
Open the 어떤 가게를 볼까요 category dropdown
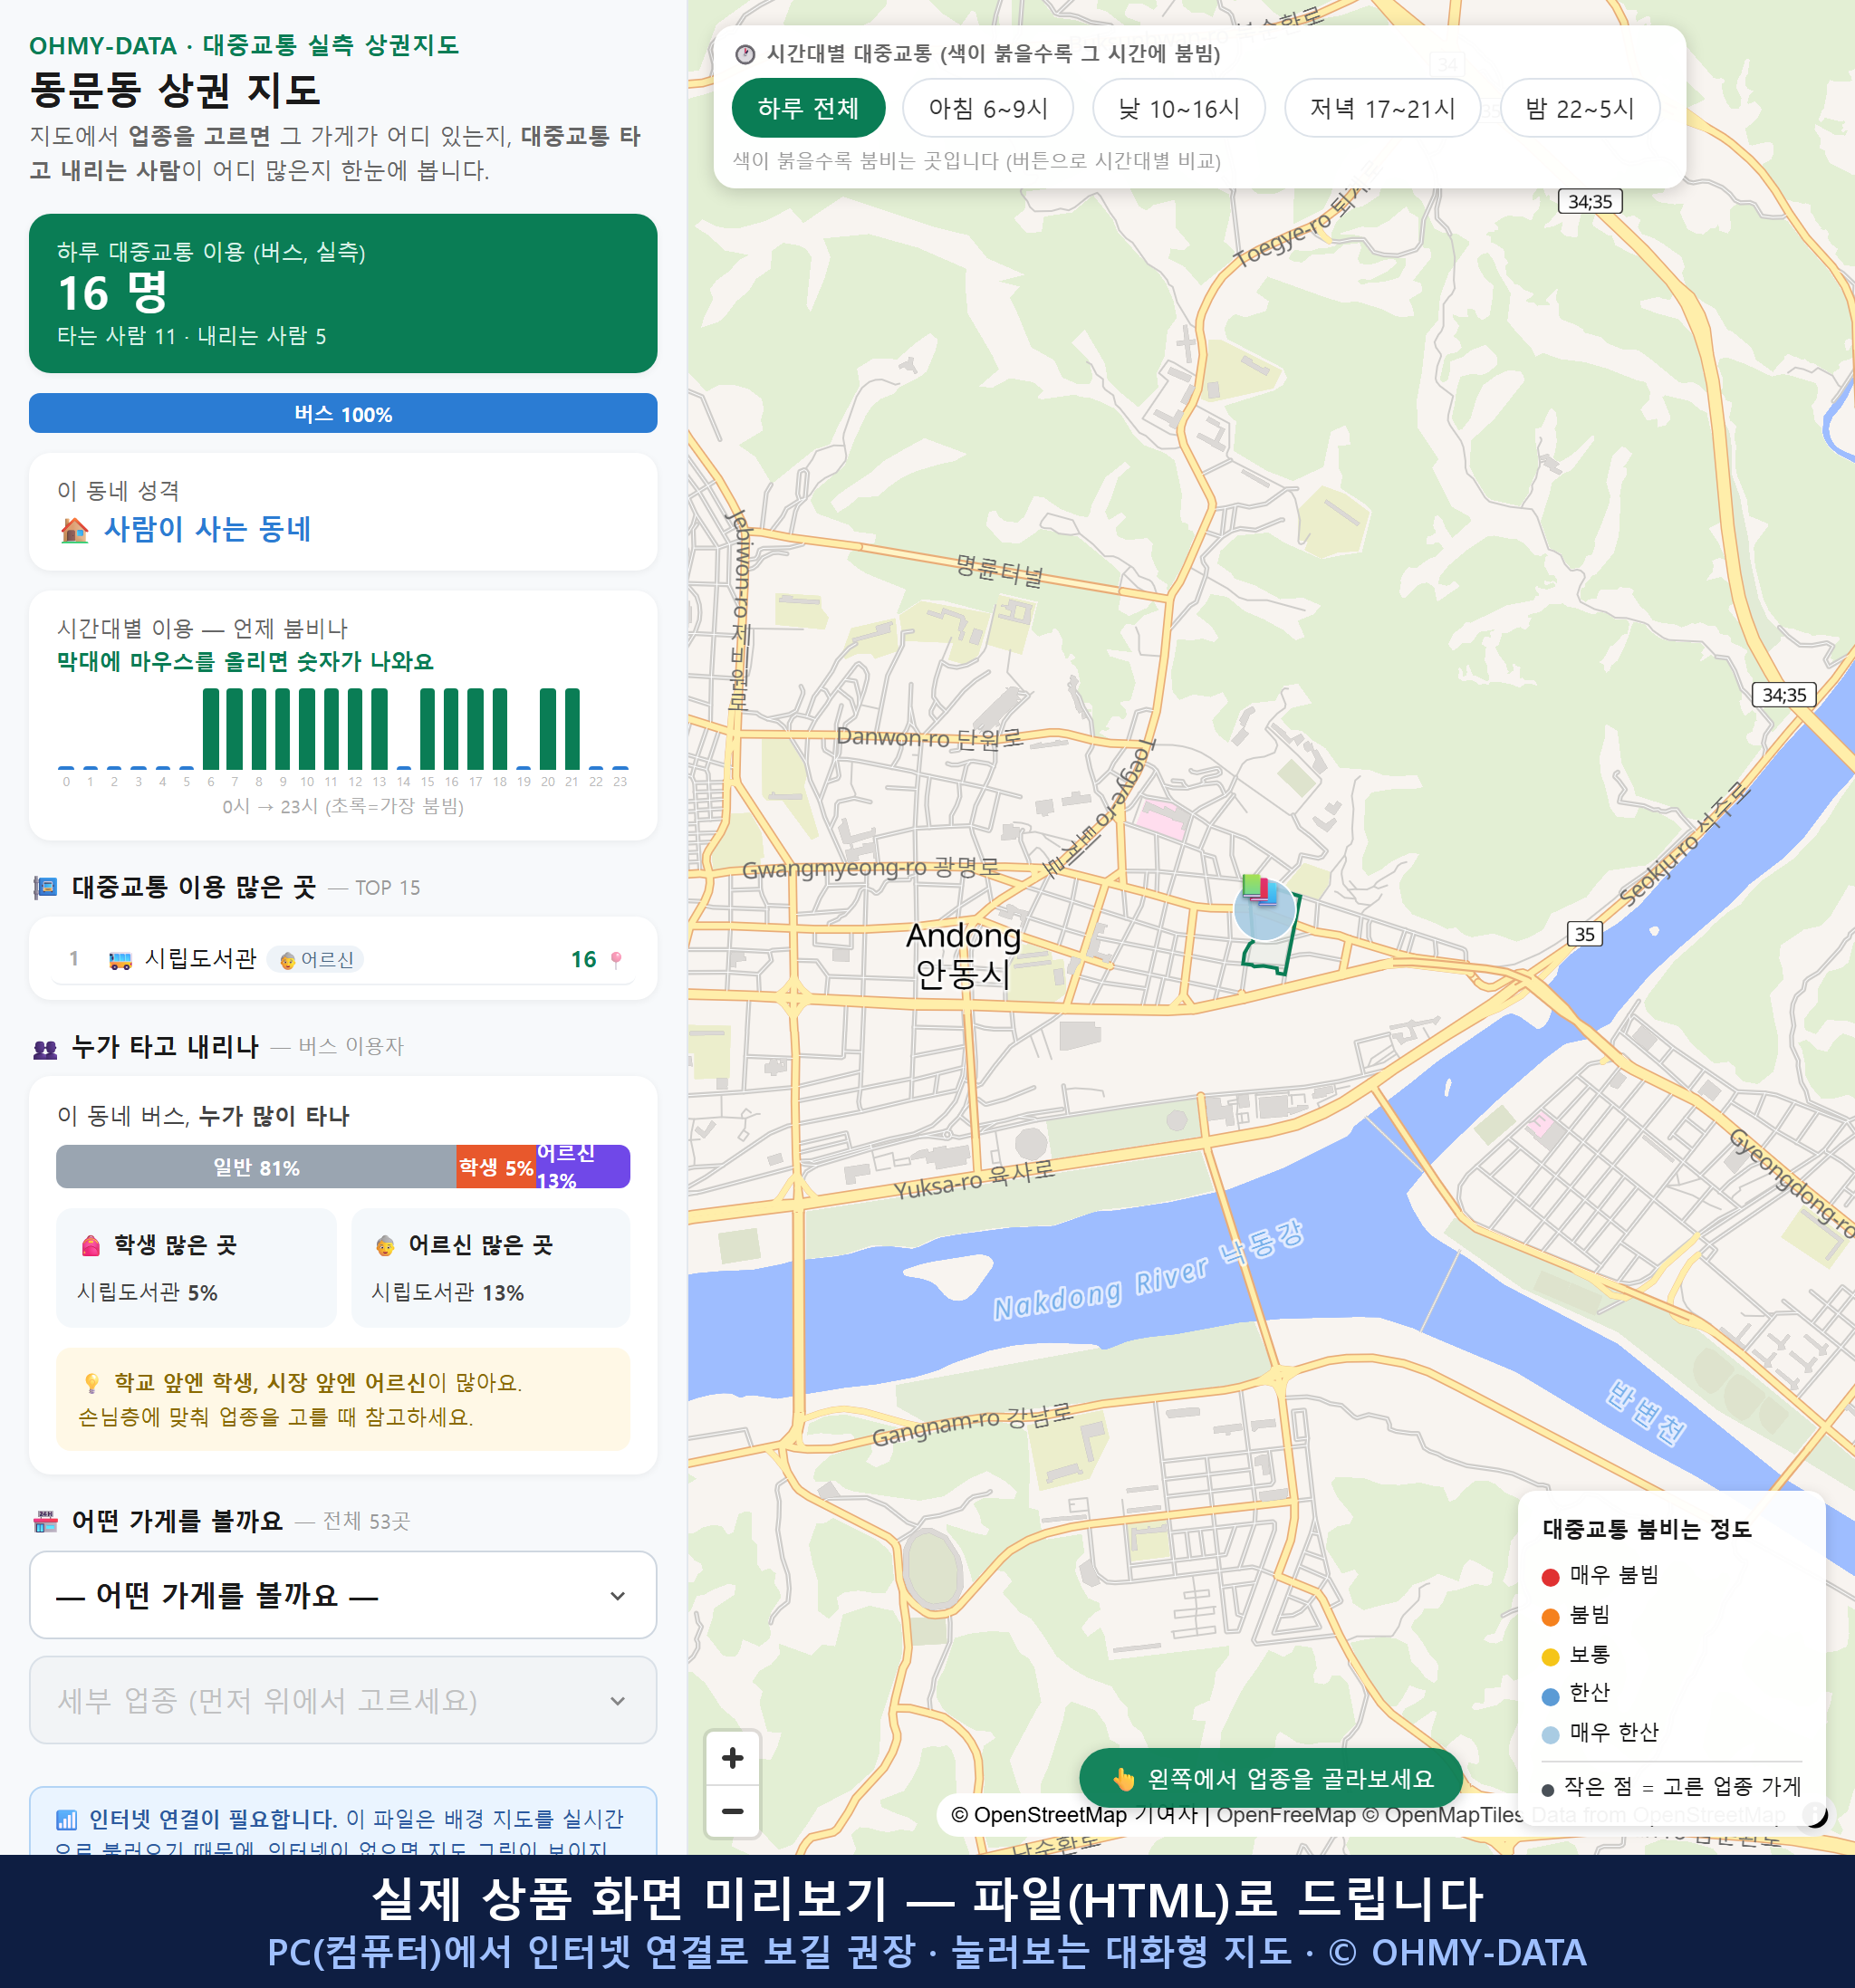click(343, 1595)
